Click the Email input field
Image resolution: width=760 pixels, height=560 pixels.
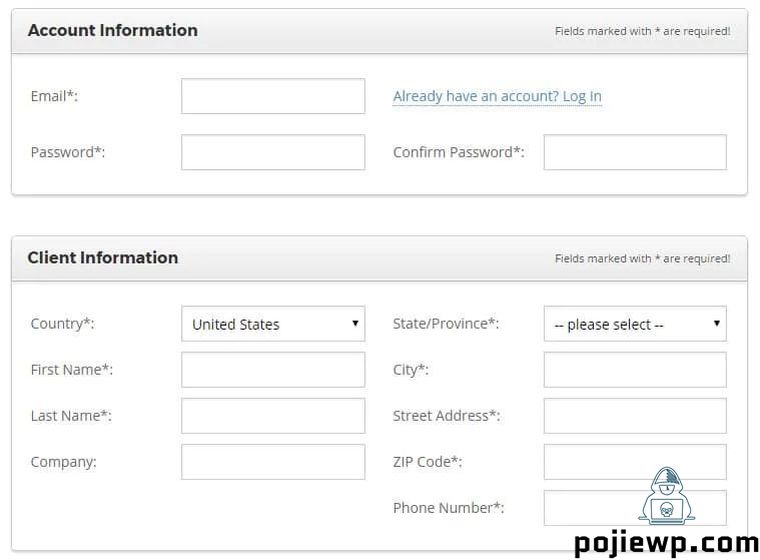(x=273, y=96)
